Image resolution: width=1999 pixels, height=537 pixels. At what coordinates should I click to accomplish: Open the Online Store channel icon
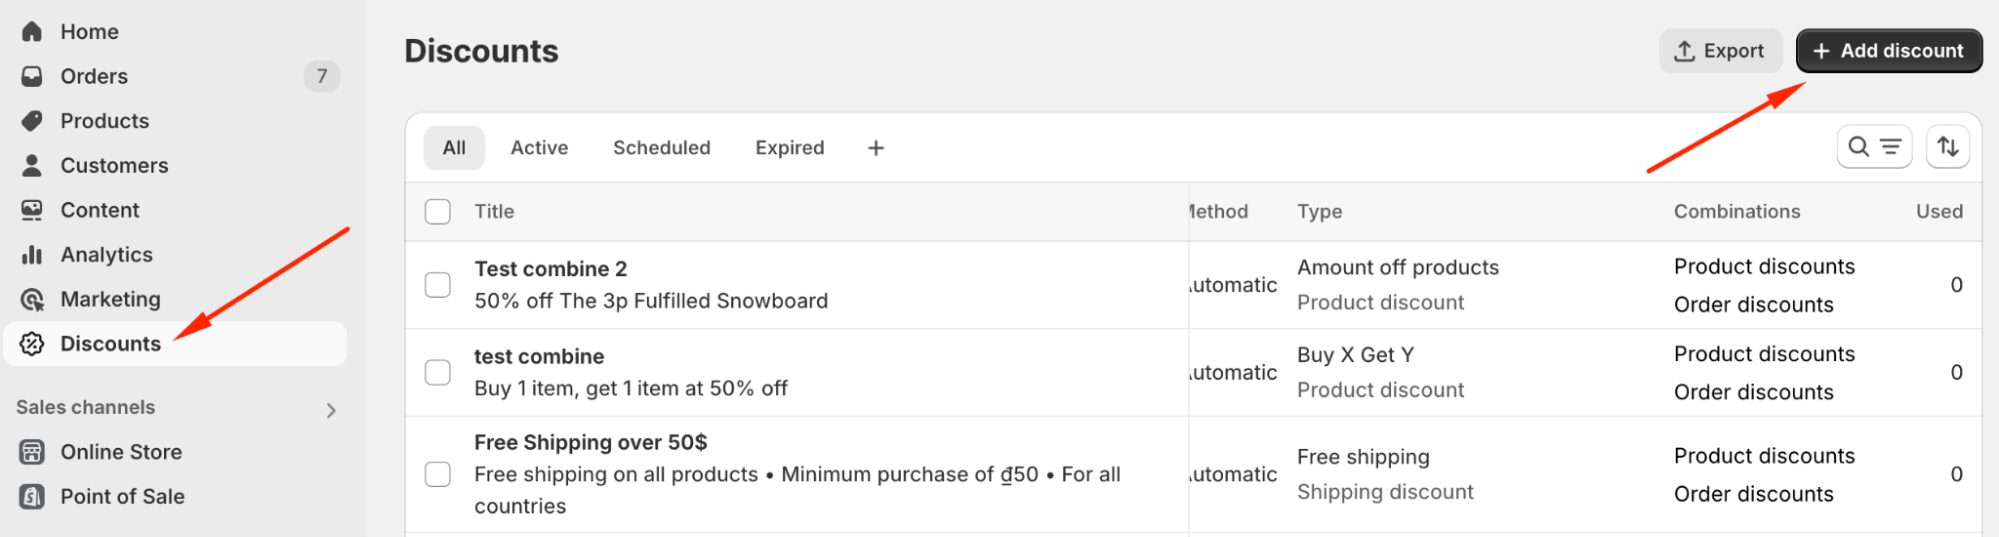point(32,452)
